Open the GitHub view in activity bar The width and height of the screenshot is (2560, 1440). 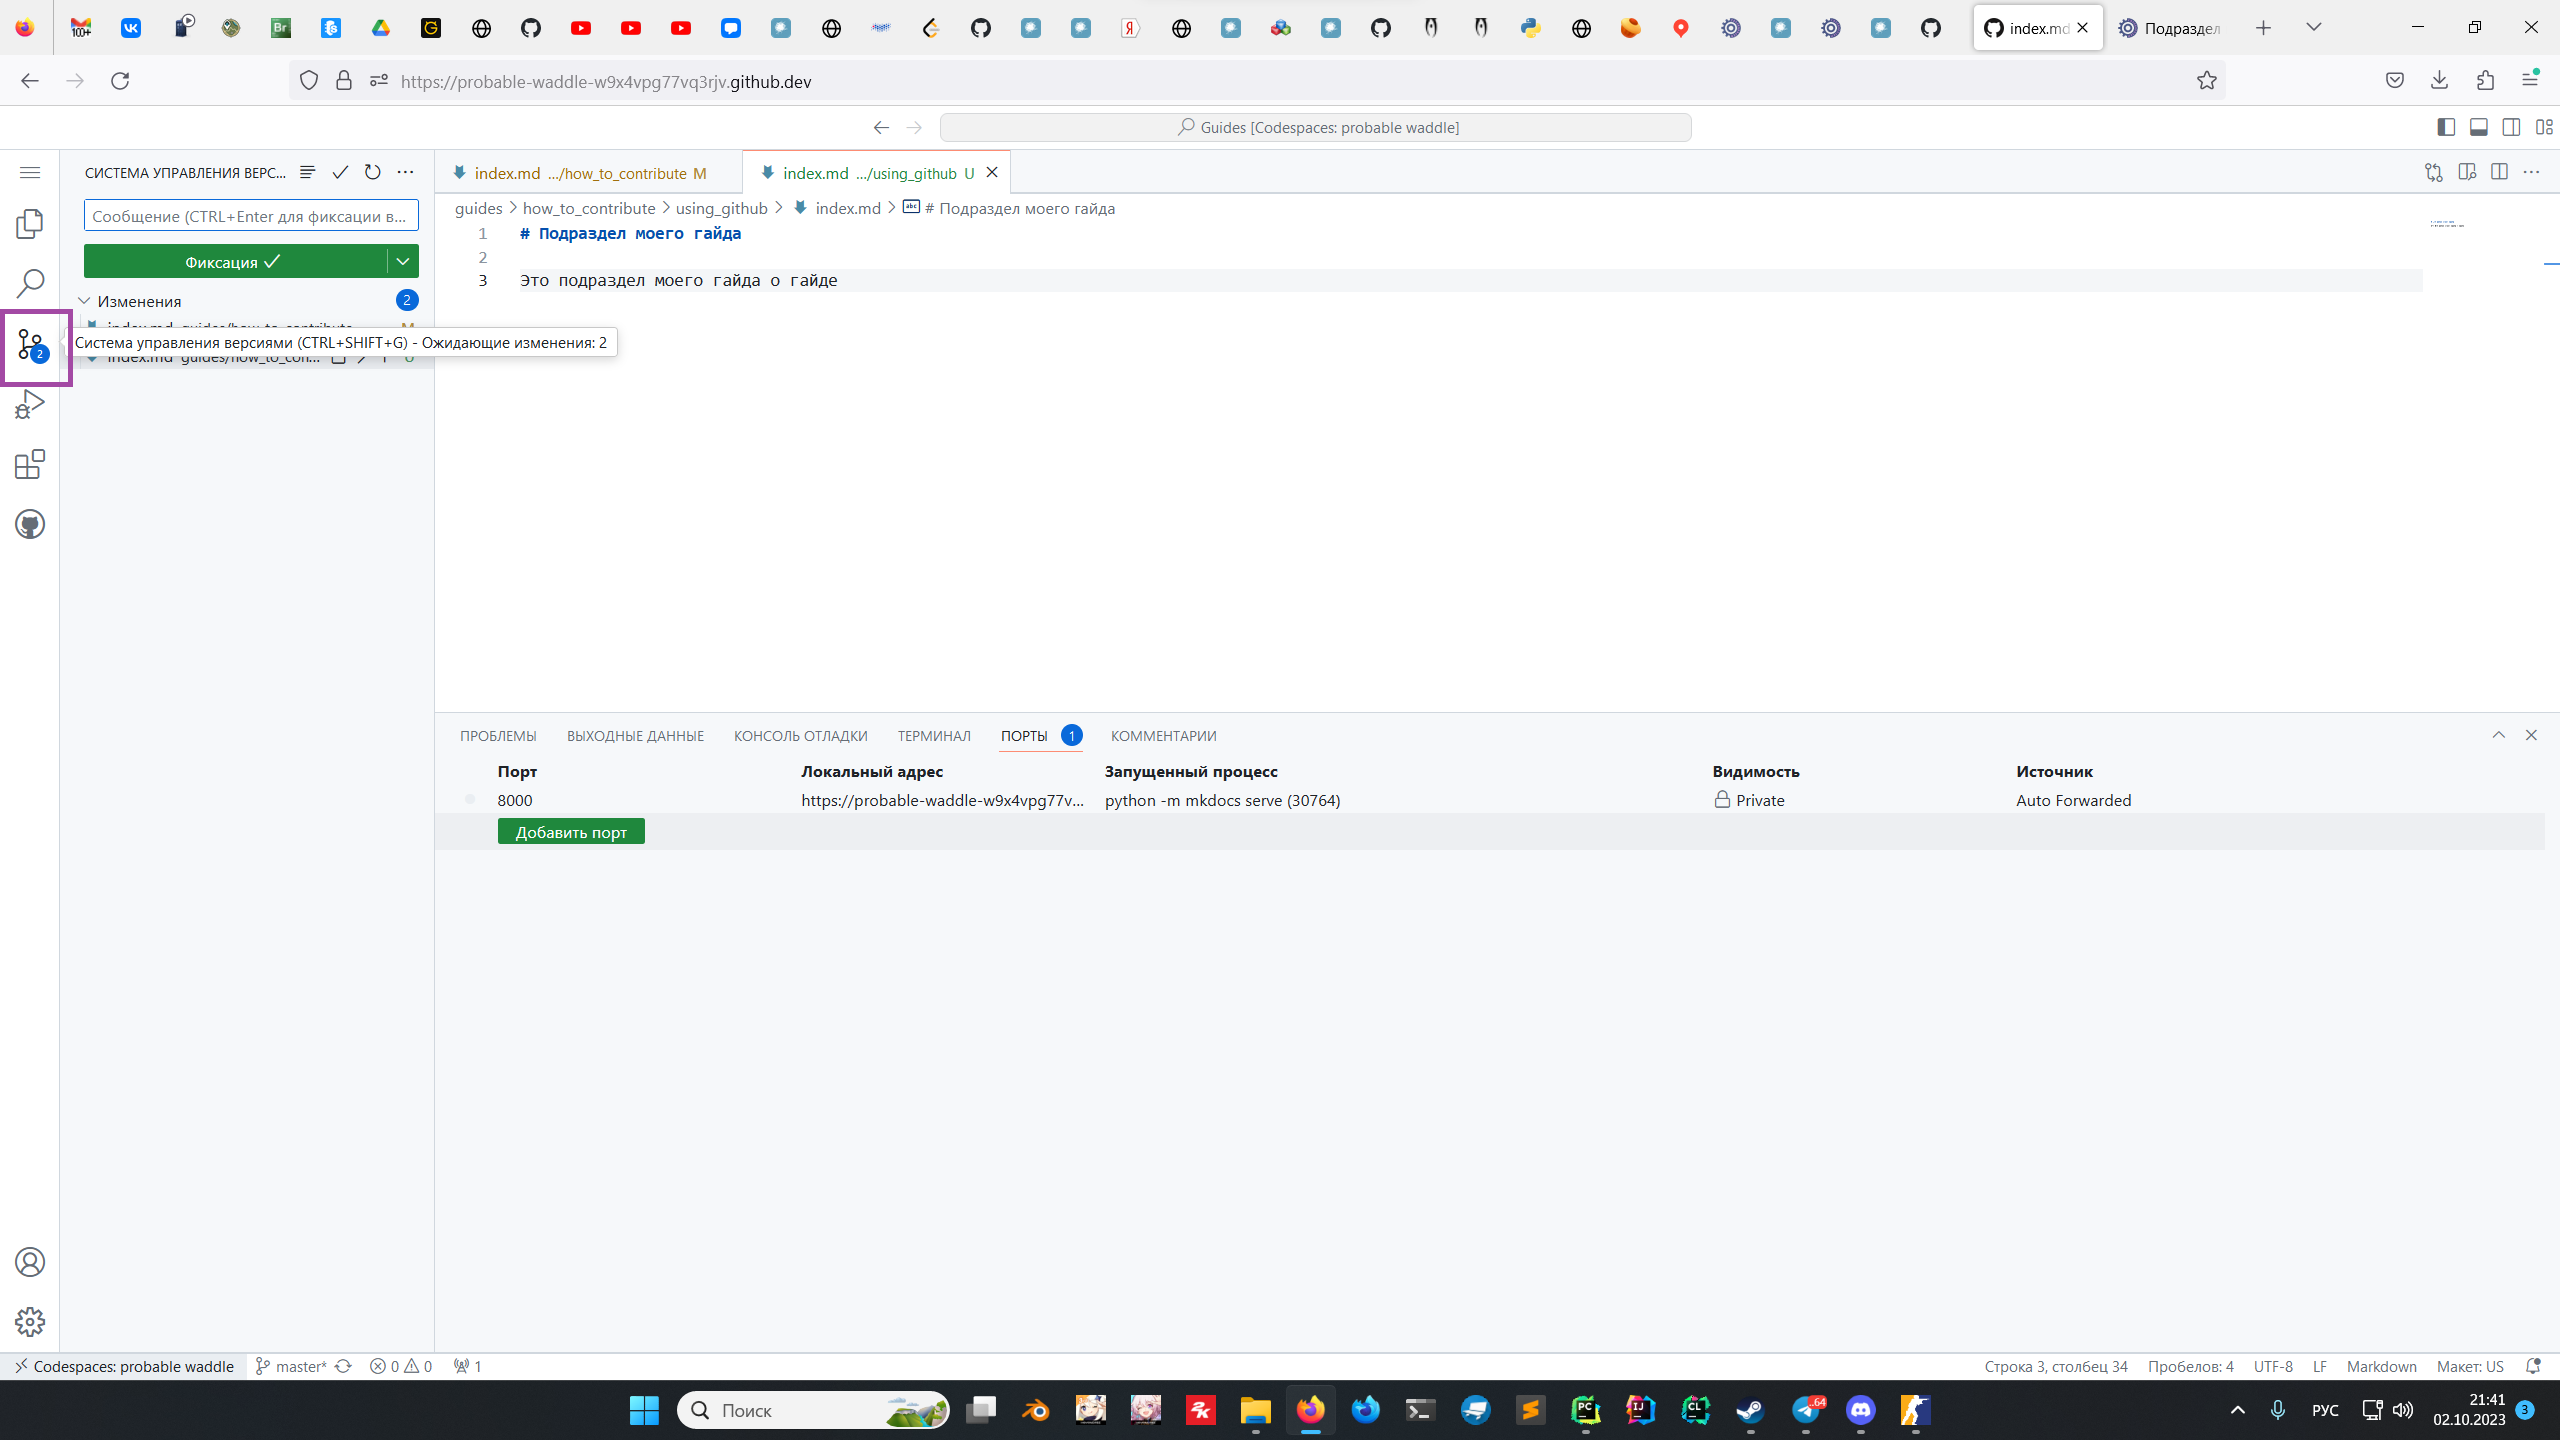click(30, 524)
